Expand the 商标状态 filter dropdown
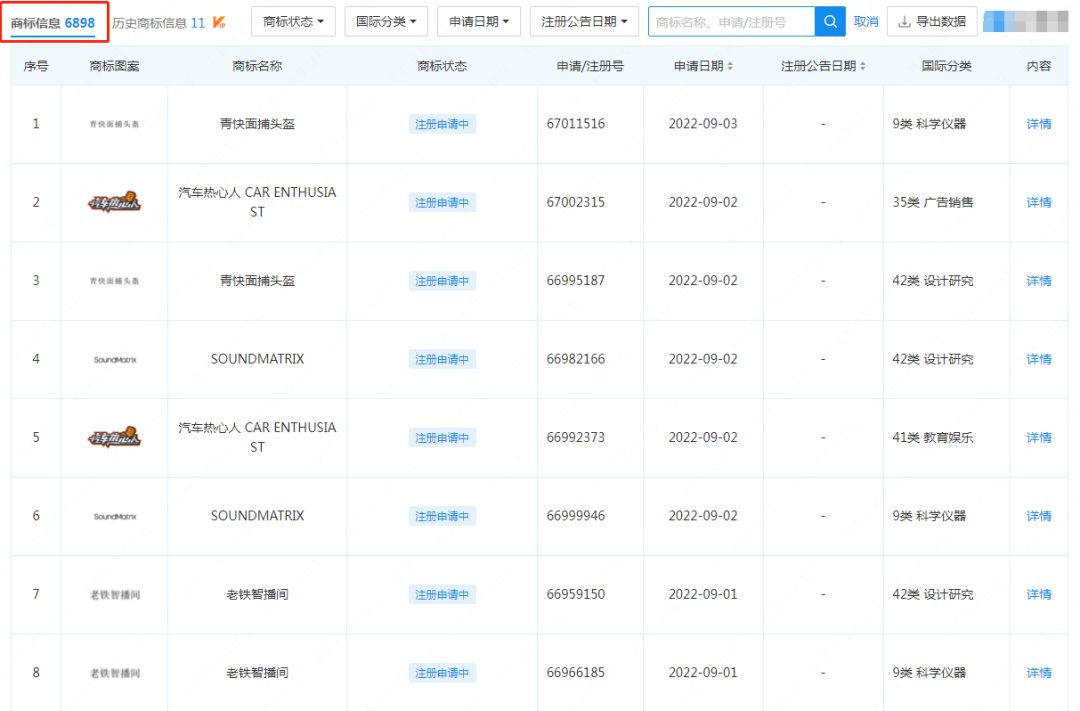Viewport: 1080px width, 711px height. coord(293,22)
